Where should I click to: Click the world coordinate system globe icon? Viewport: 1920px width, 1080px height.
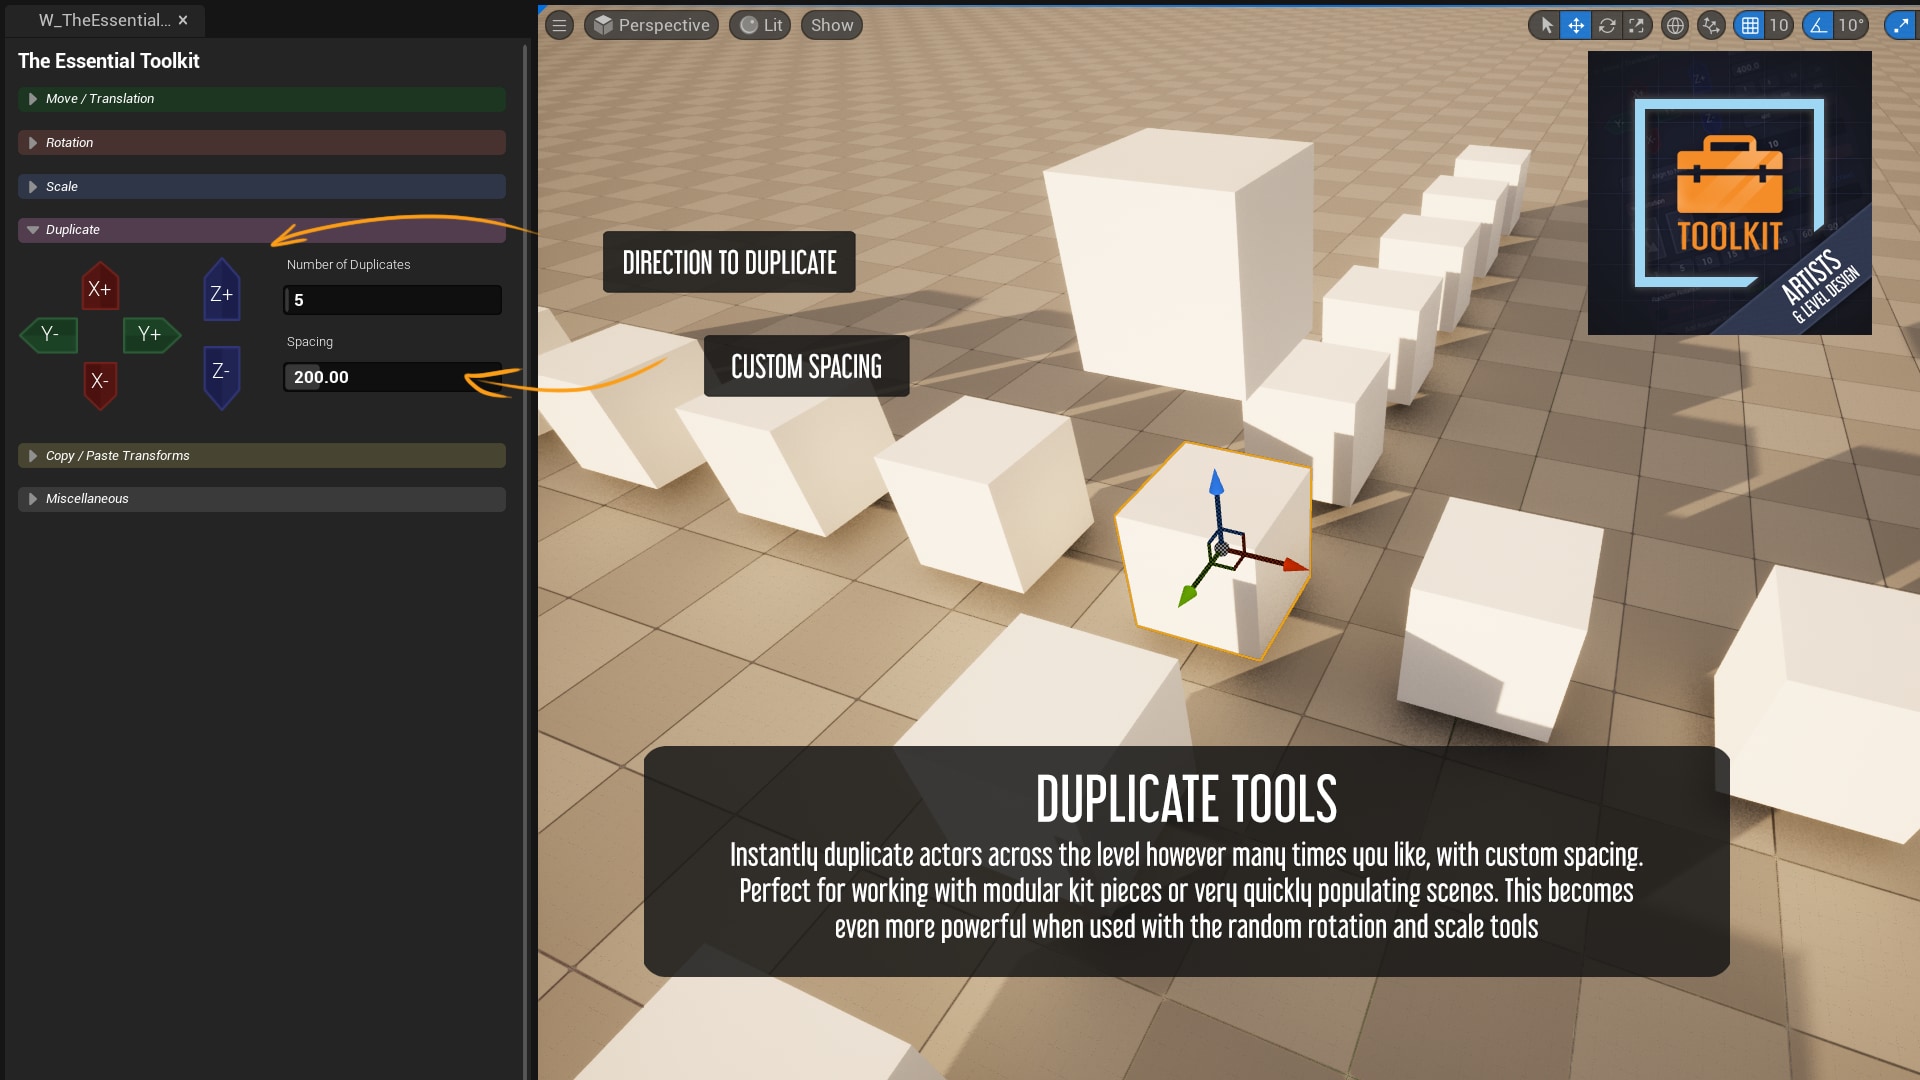coord(1675,26)
